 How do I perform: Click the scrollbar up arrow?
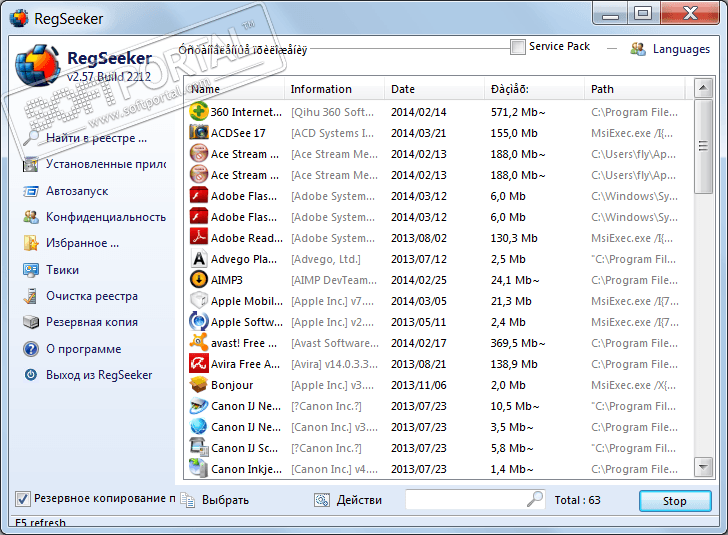703,87
